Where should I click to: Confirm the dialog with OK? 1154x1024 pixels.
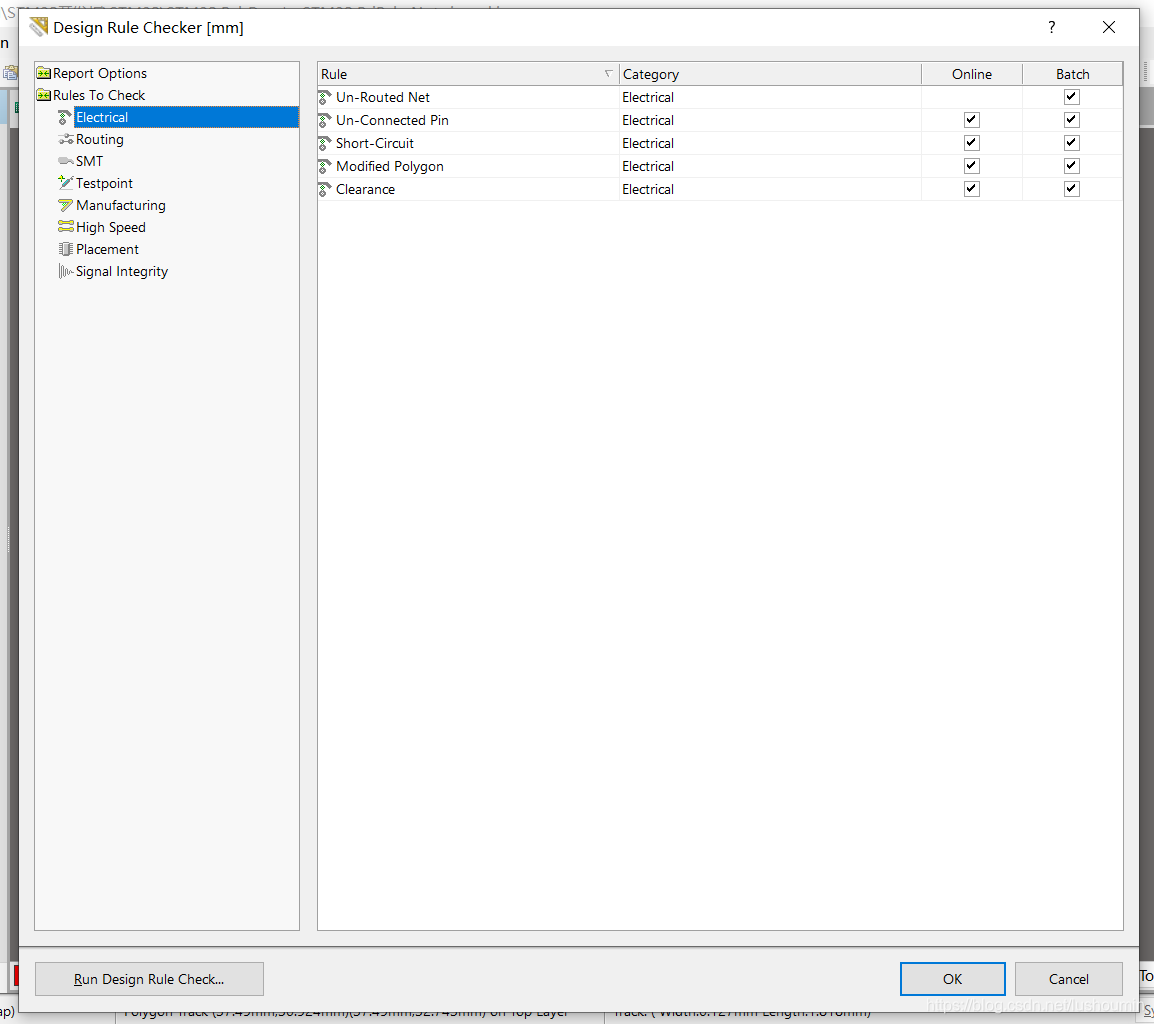952,979
